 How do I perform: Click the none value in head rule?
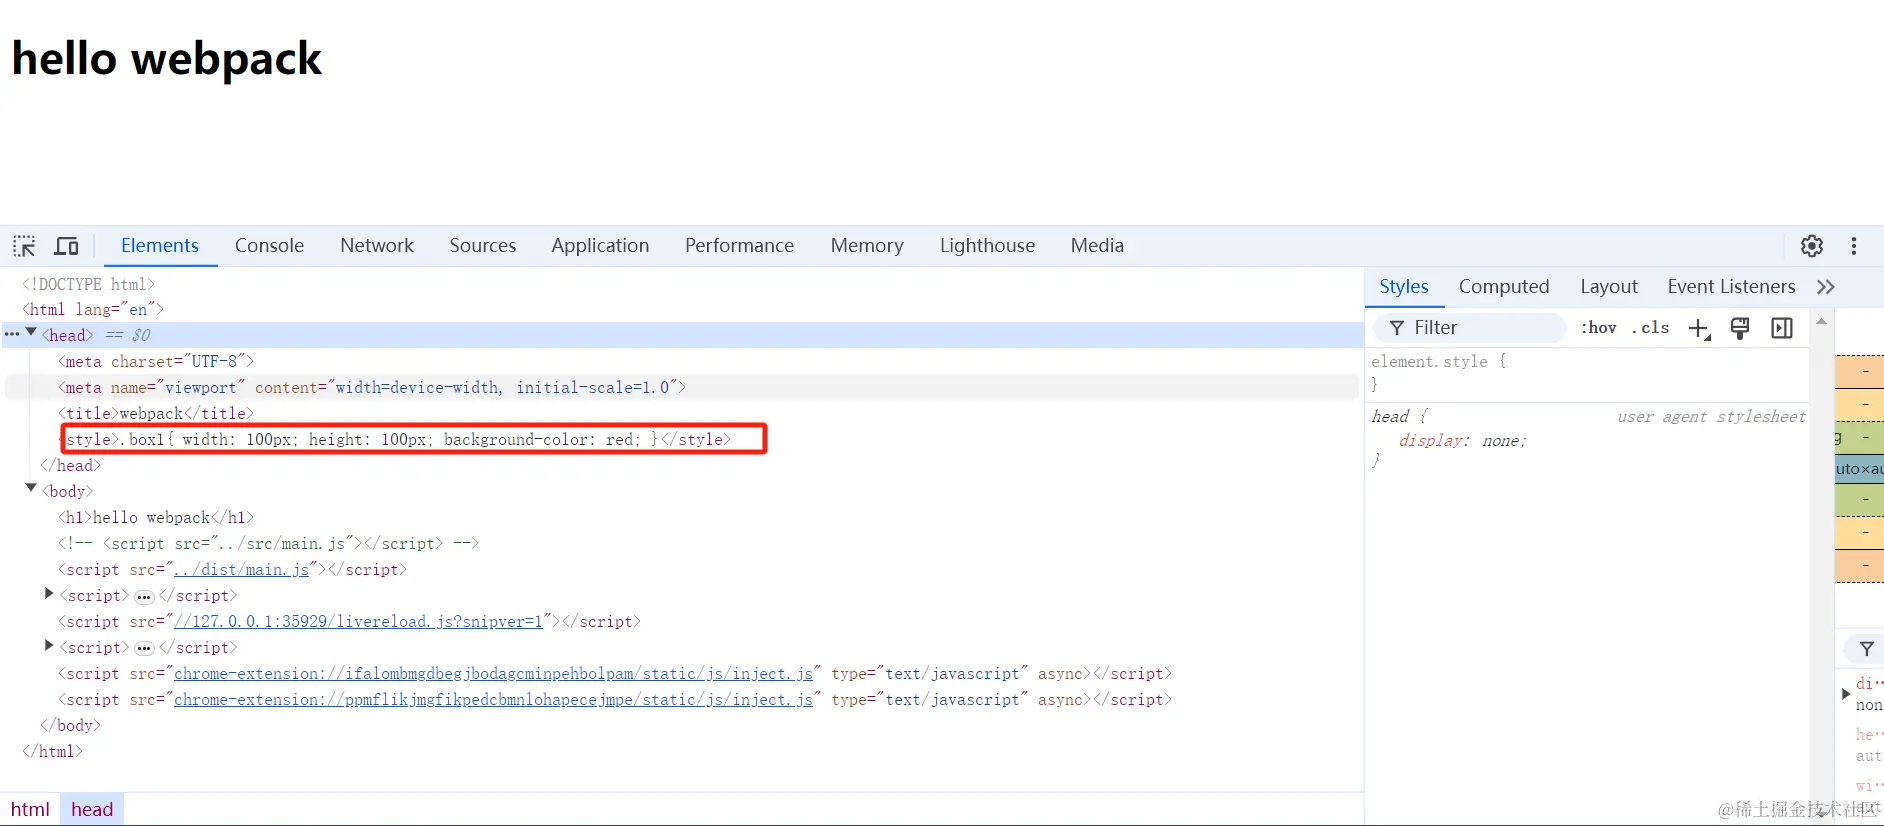pos(1501,441)
